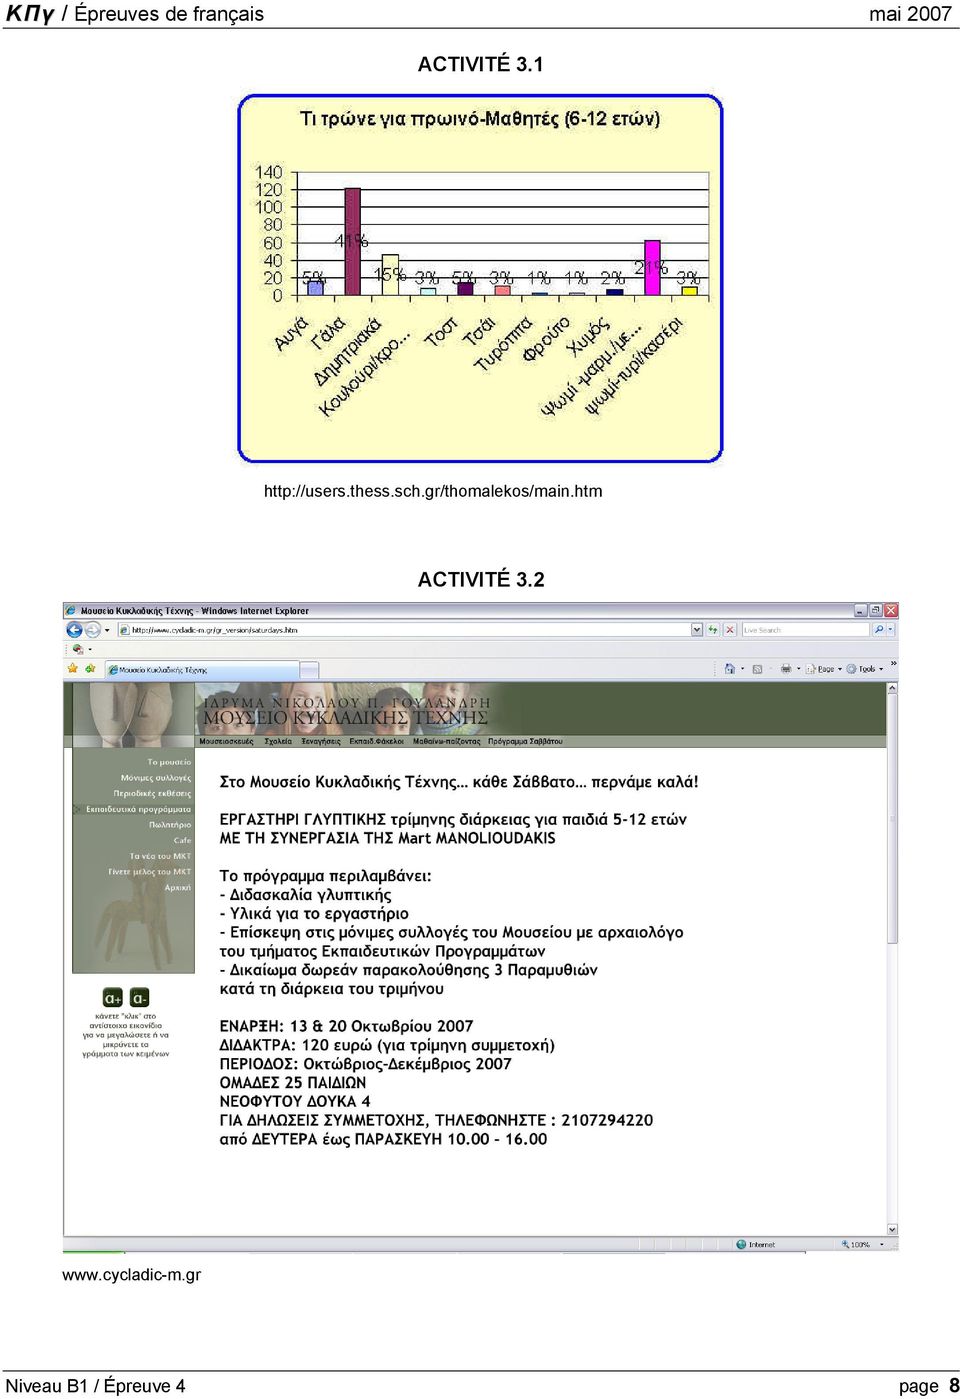Open Εκπαιδευτικά προγράμματα sidebar link
Image resolution: width=960 pixels, height=1399 pixels.
(x=138, y=809)
